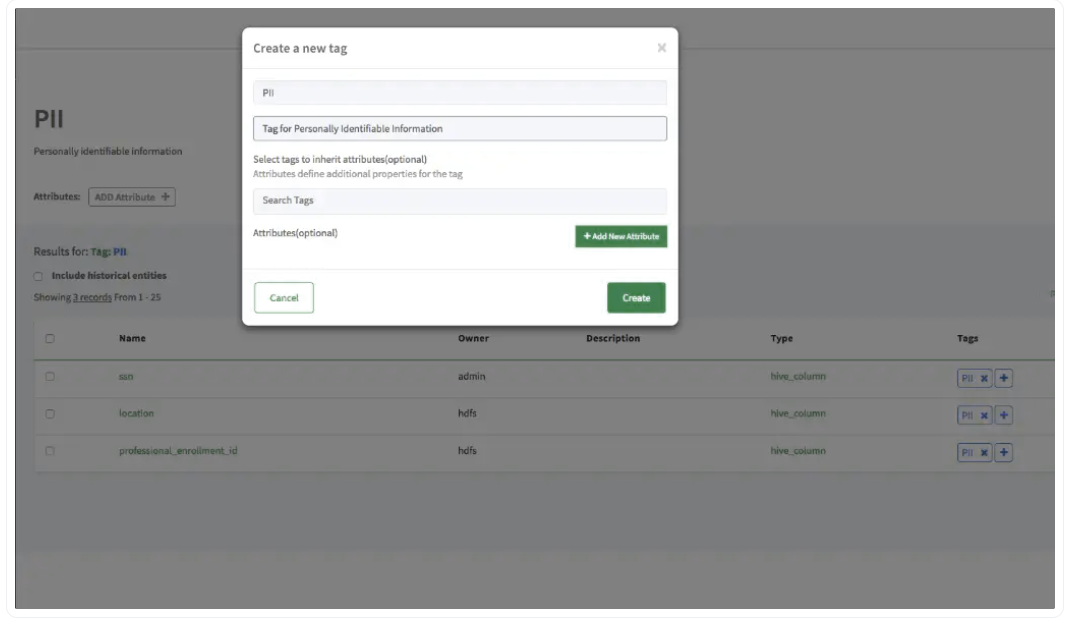Open the professional_enrollment_id entity link

[178, 451]
